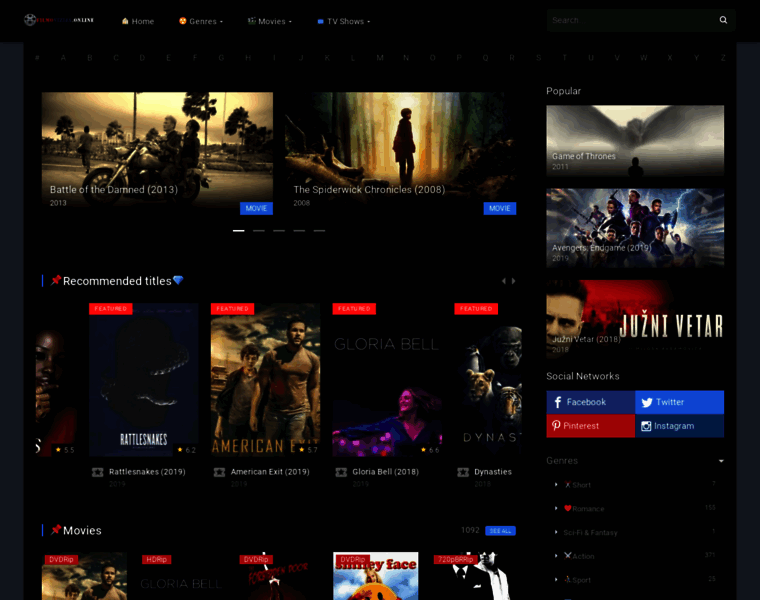This screenshot has width=760, height=600.
Task: Click the icon beside American Exit (2019) title
Action: pyautogui.click(x=219, y=472)
